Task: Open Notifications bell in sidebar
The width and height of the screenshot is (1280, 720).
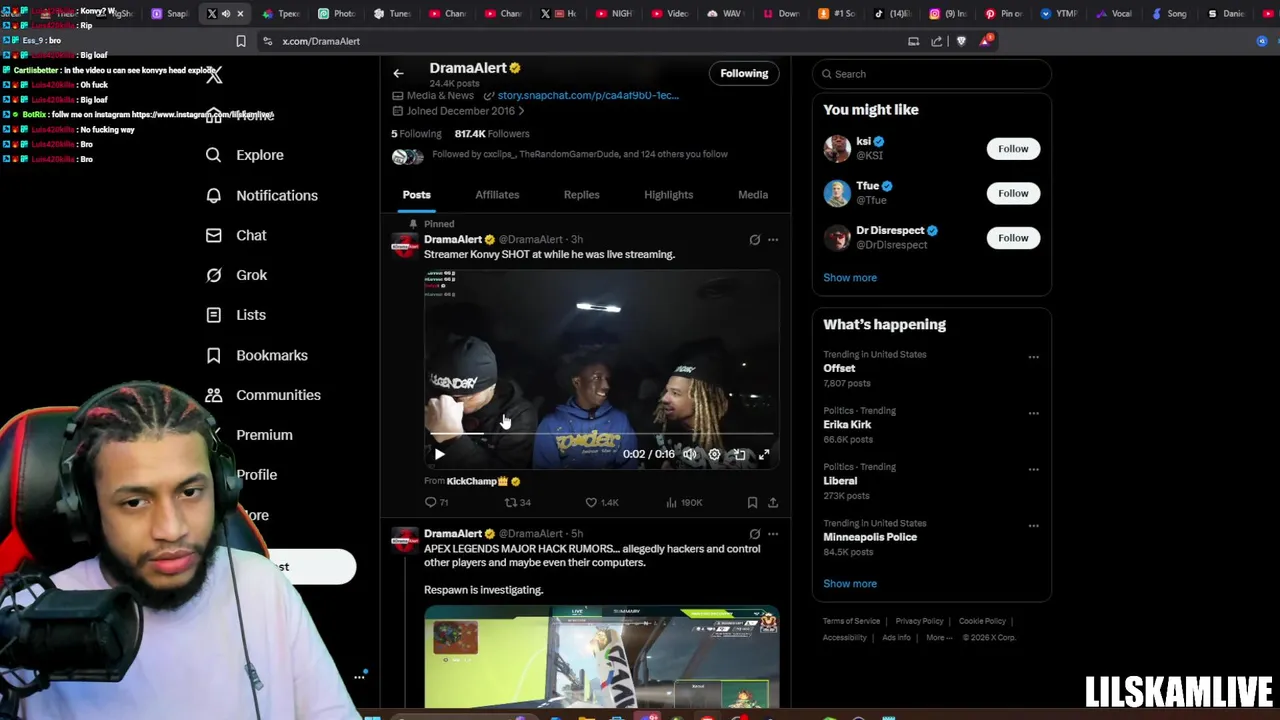Action: pyautogui.click(x=213, y=195)
